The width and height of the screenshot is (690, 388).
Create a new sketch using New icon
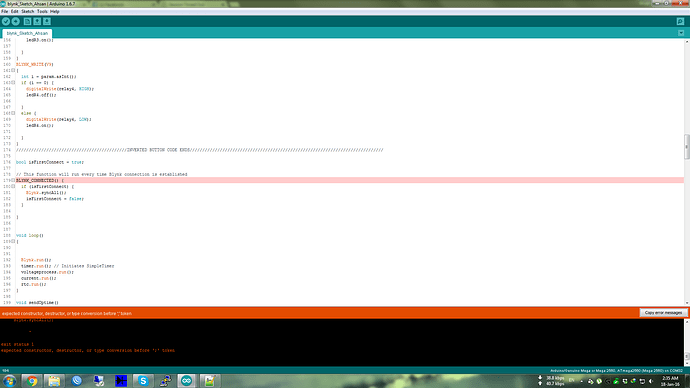coord(27,22)
